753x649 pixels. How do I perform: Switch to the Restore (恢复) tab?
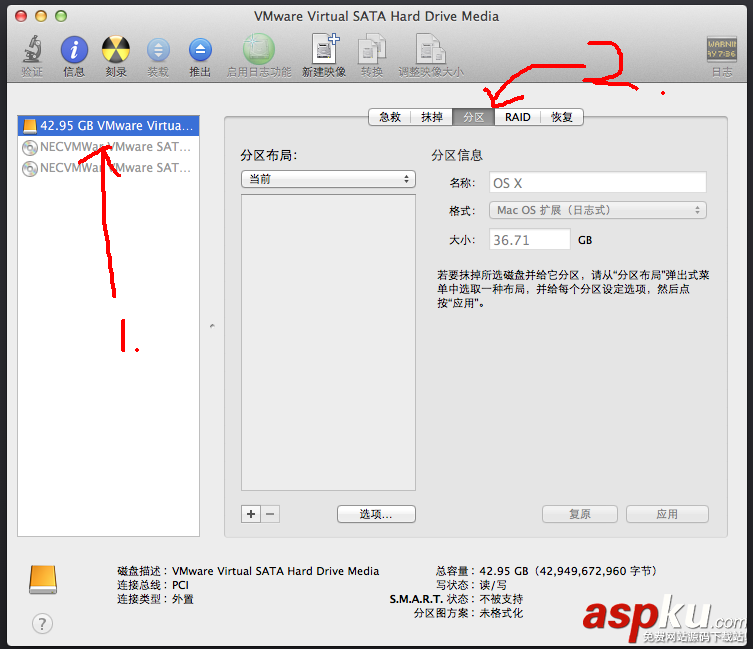click(x=562, y=117)
